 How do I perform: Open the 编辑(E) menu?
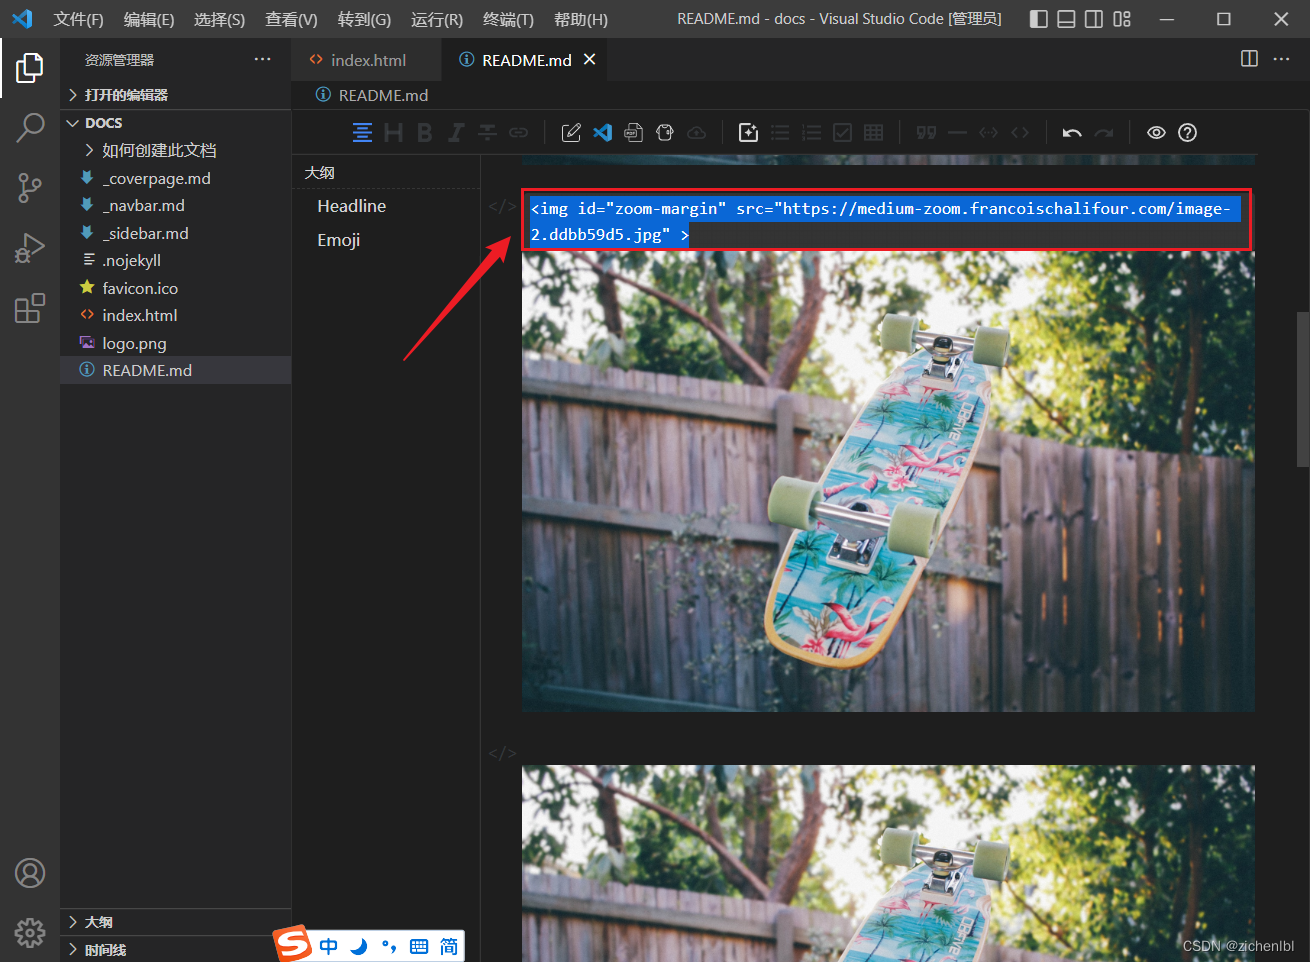pyautogui.click(x=149, y=19)
